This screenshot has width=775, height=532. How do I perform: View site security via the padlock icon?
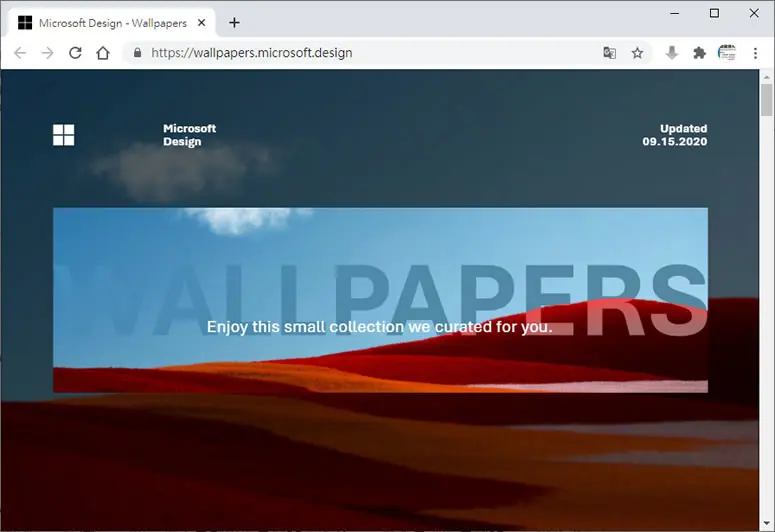[x=137, y=52]
